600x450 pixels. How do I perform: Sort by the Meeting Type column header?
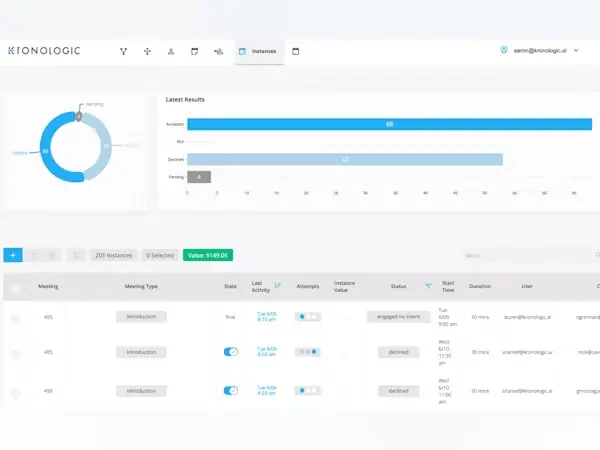point(141,286)
